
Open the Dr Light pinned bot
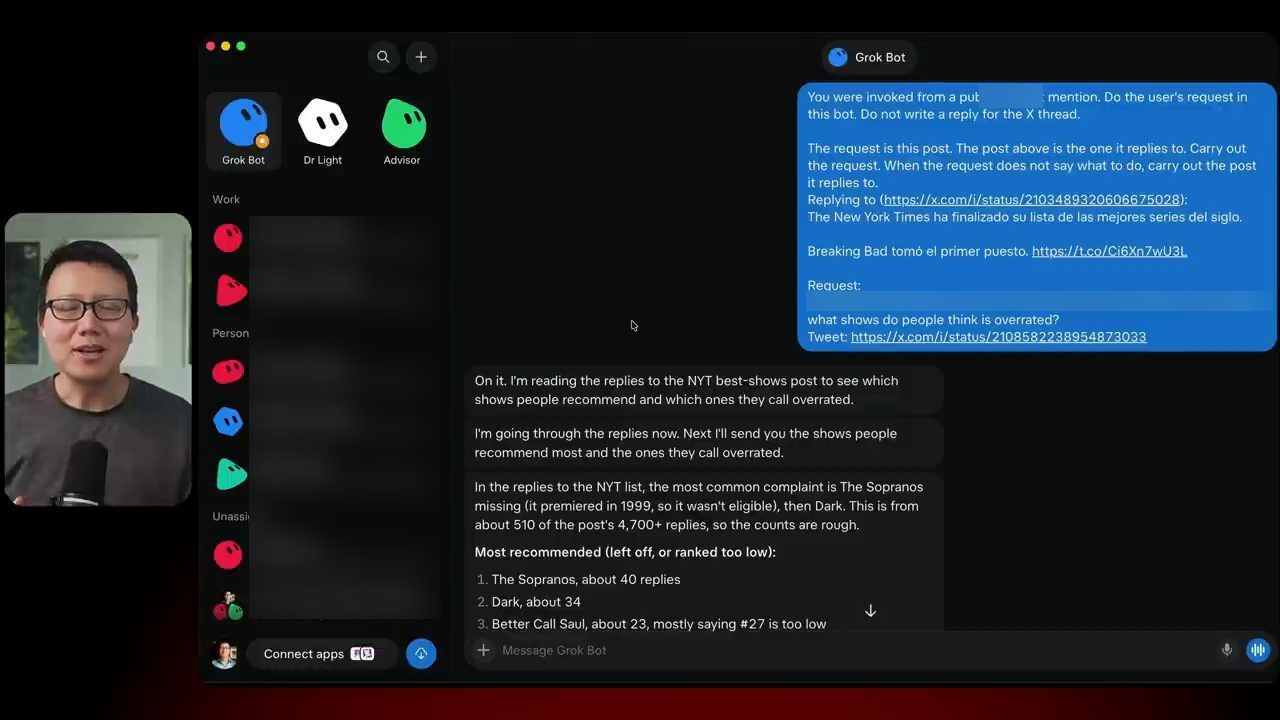323,131
